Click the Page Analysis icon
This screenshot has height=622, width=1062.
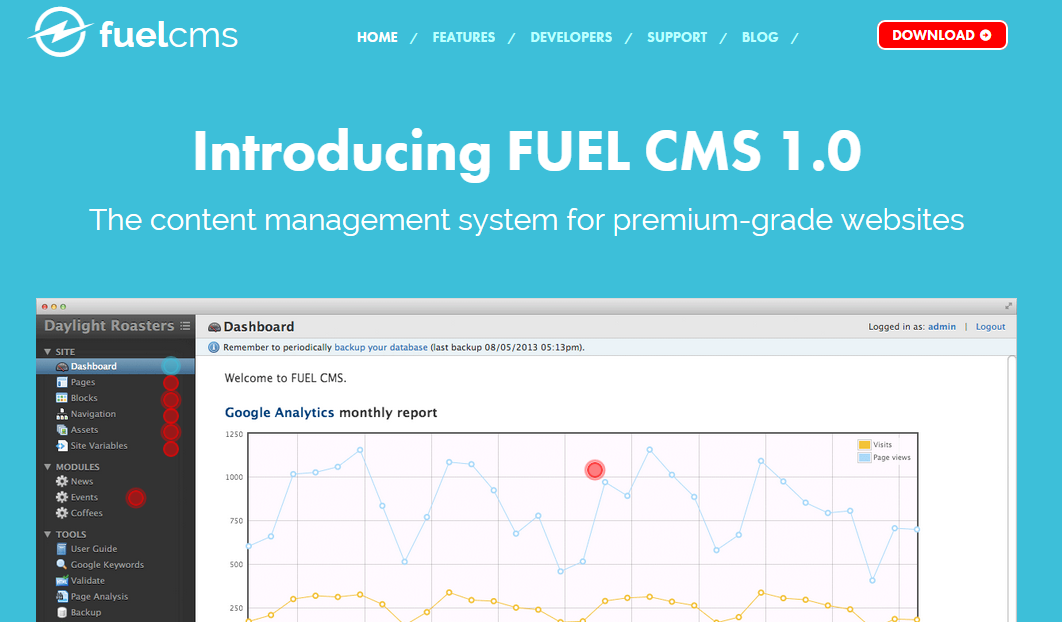pos(62,596)
